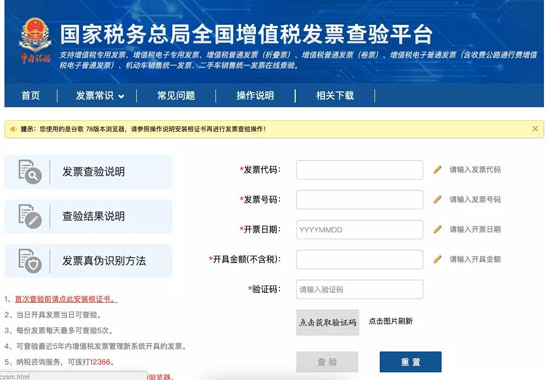Click the magnifier document icon beside 发票查验说明

tap(30, 172)
